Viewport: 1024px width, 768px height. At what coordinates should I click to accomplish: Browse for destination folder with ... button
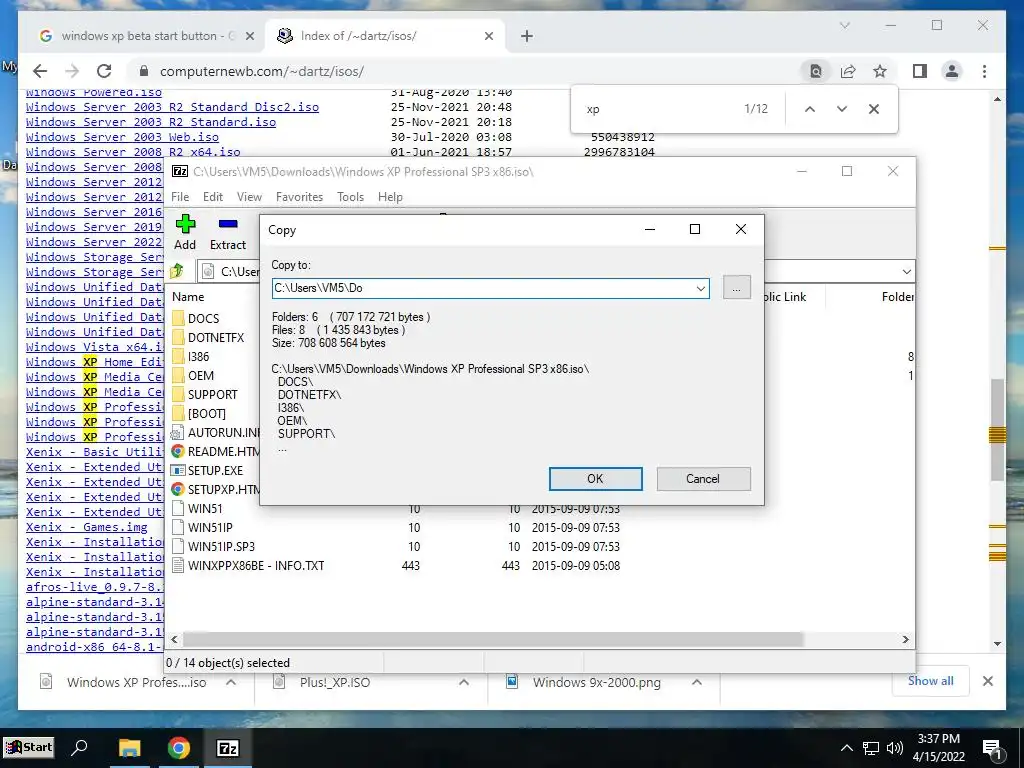pyautogui.click(x=737, y=287)
